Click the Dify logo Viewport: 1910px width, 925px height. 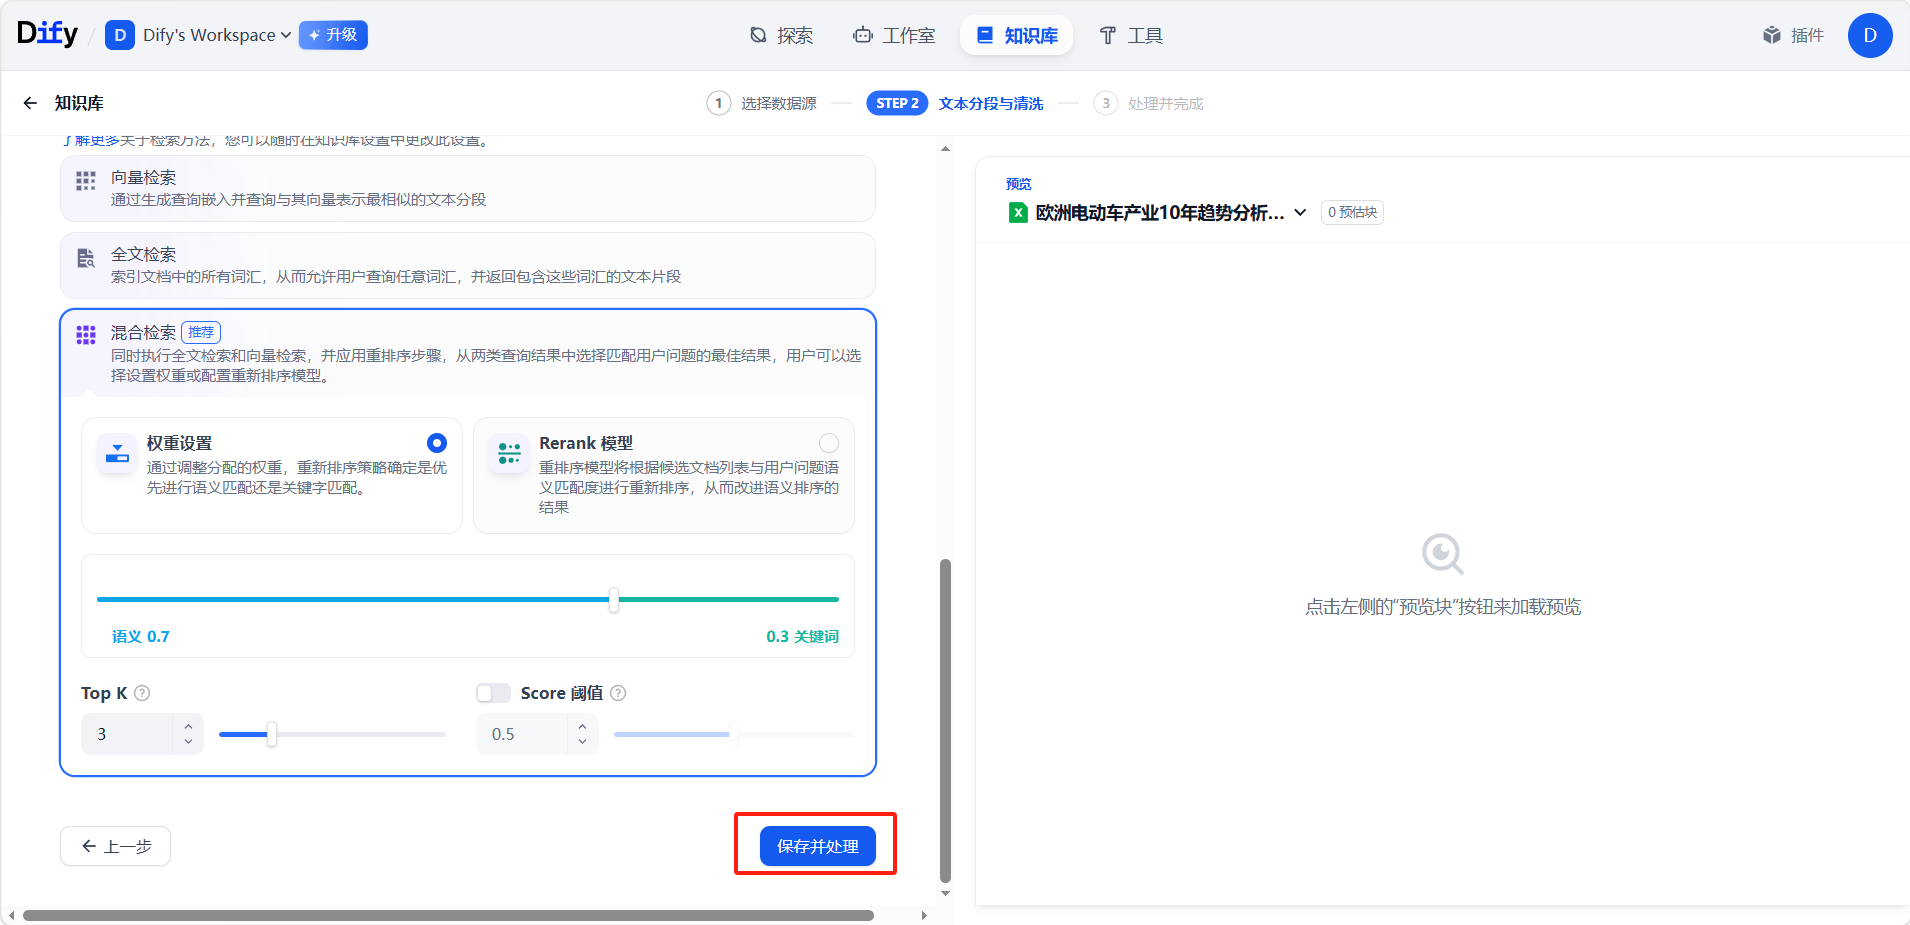(47, 34)
